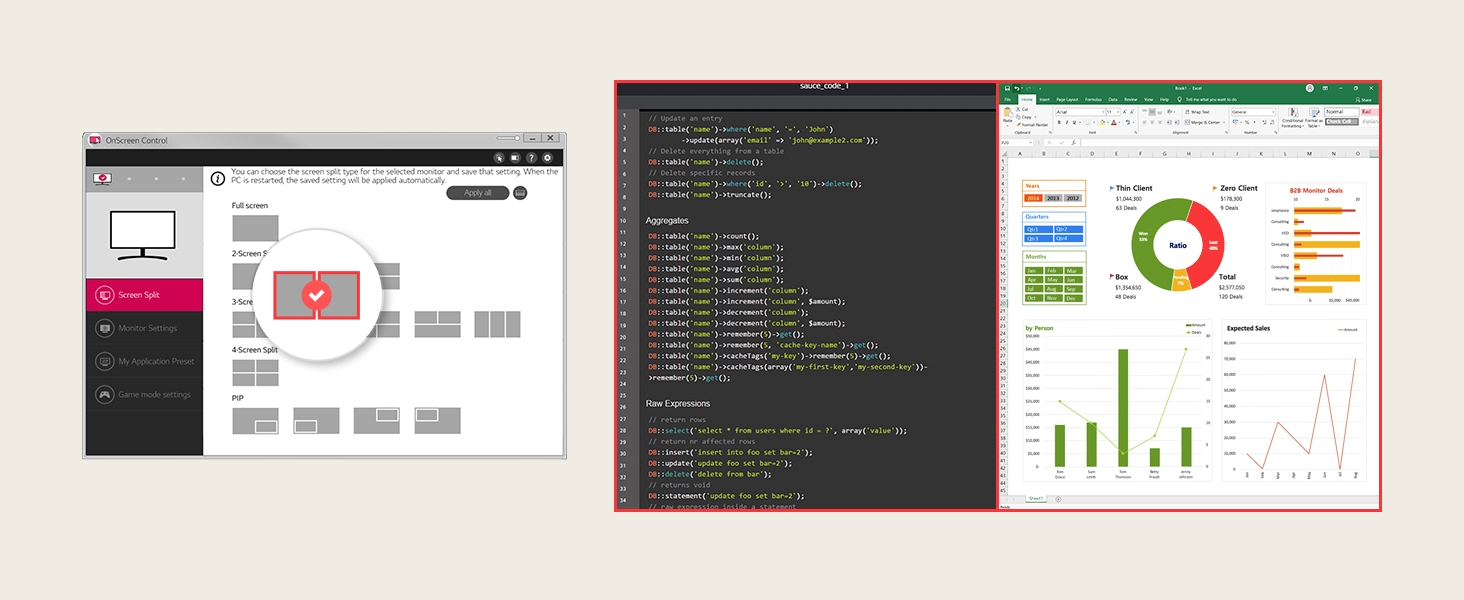The height and width of the screenshot is (600, 1464).
Task: Open the OnScreen Control help icon
Action: pos(531,157)
